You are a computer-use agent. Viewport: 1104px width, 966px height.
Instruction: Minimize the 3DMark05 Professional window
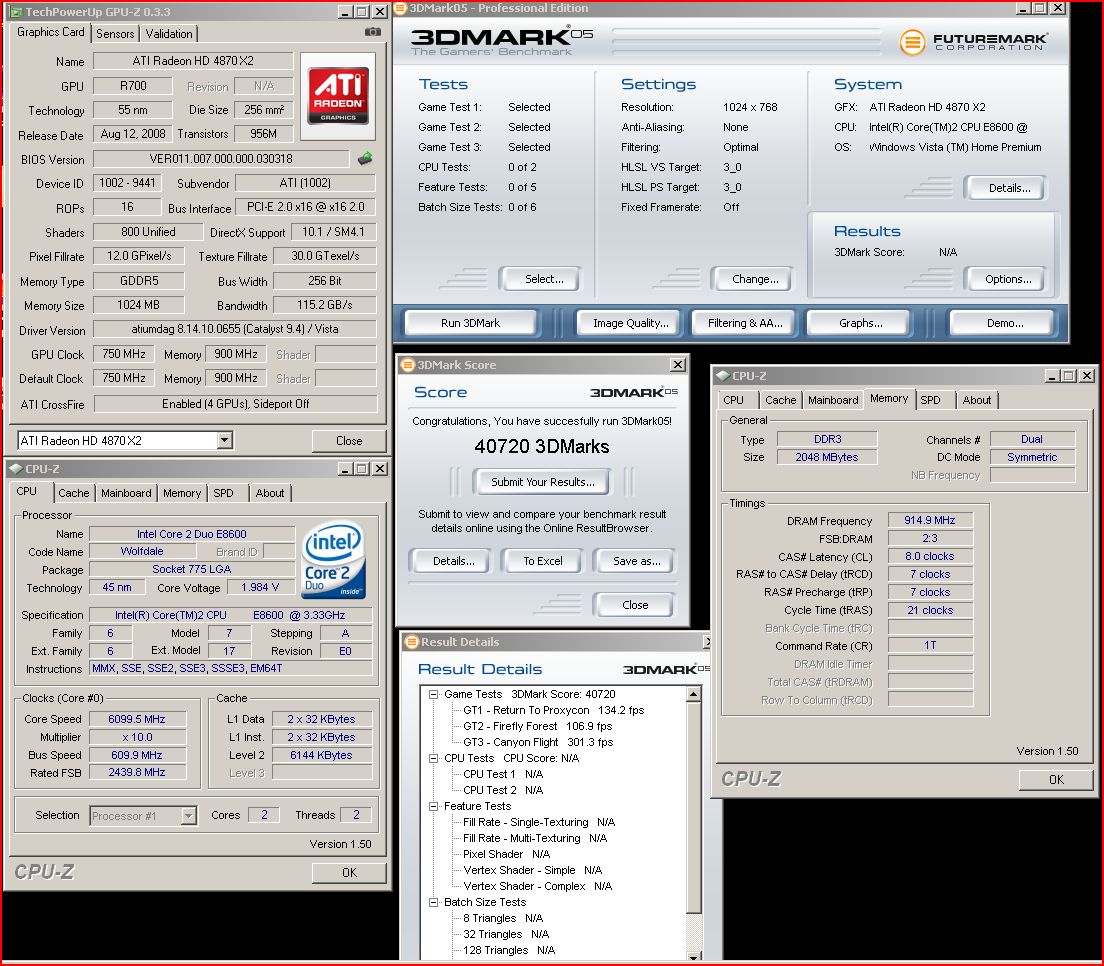1023,8
